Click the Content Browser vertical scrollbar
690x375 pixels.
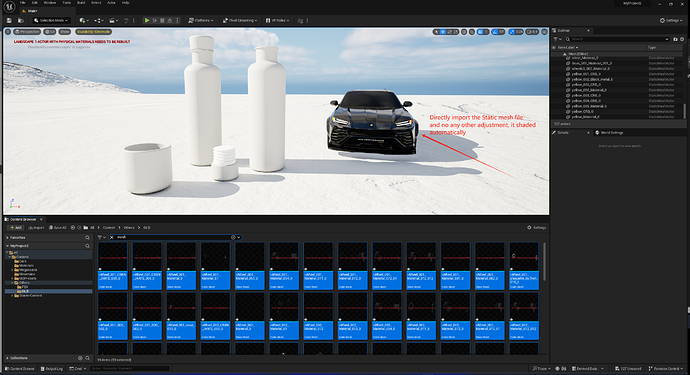pos(545,262)
